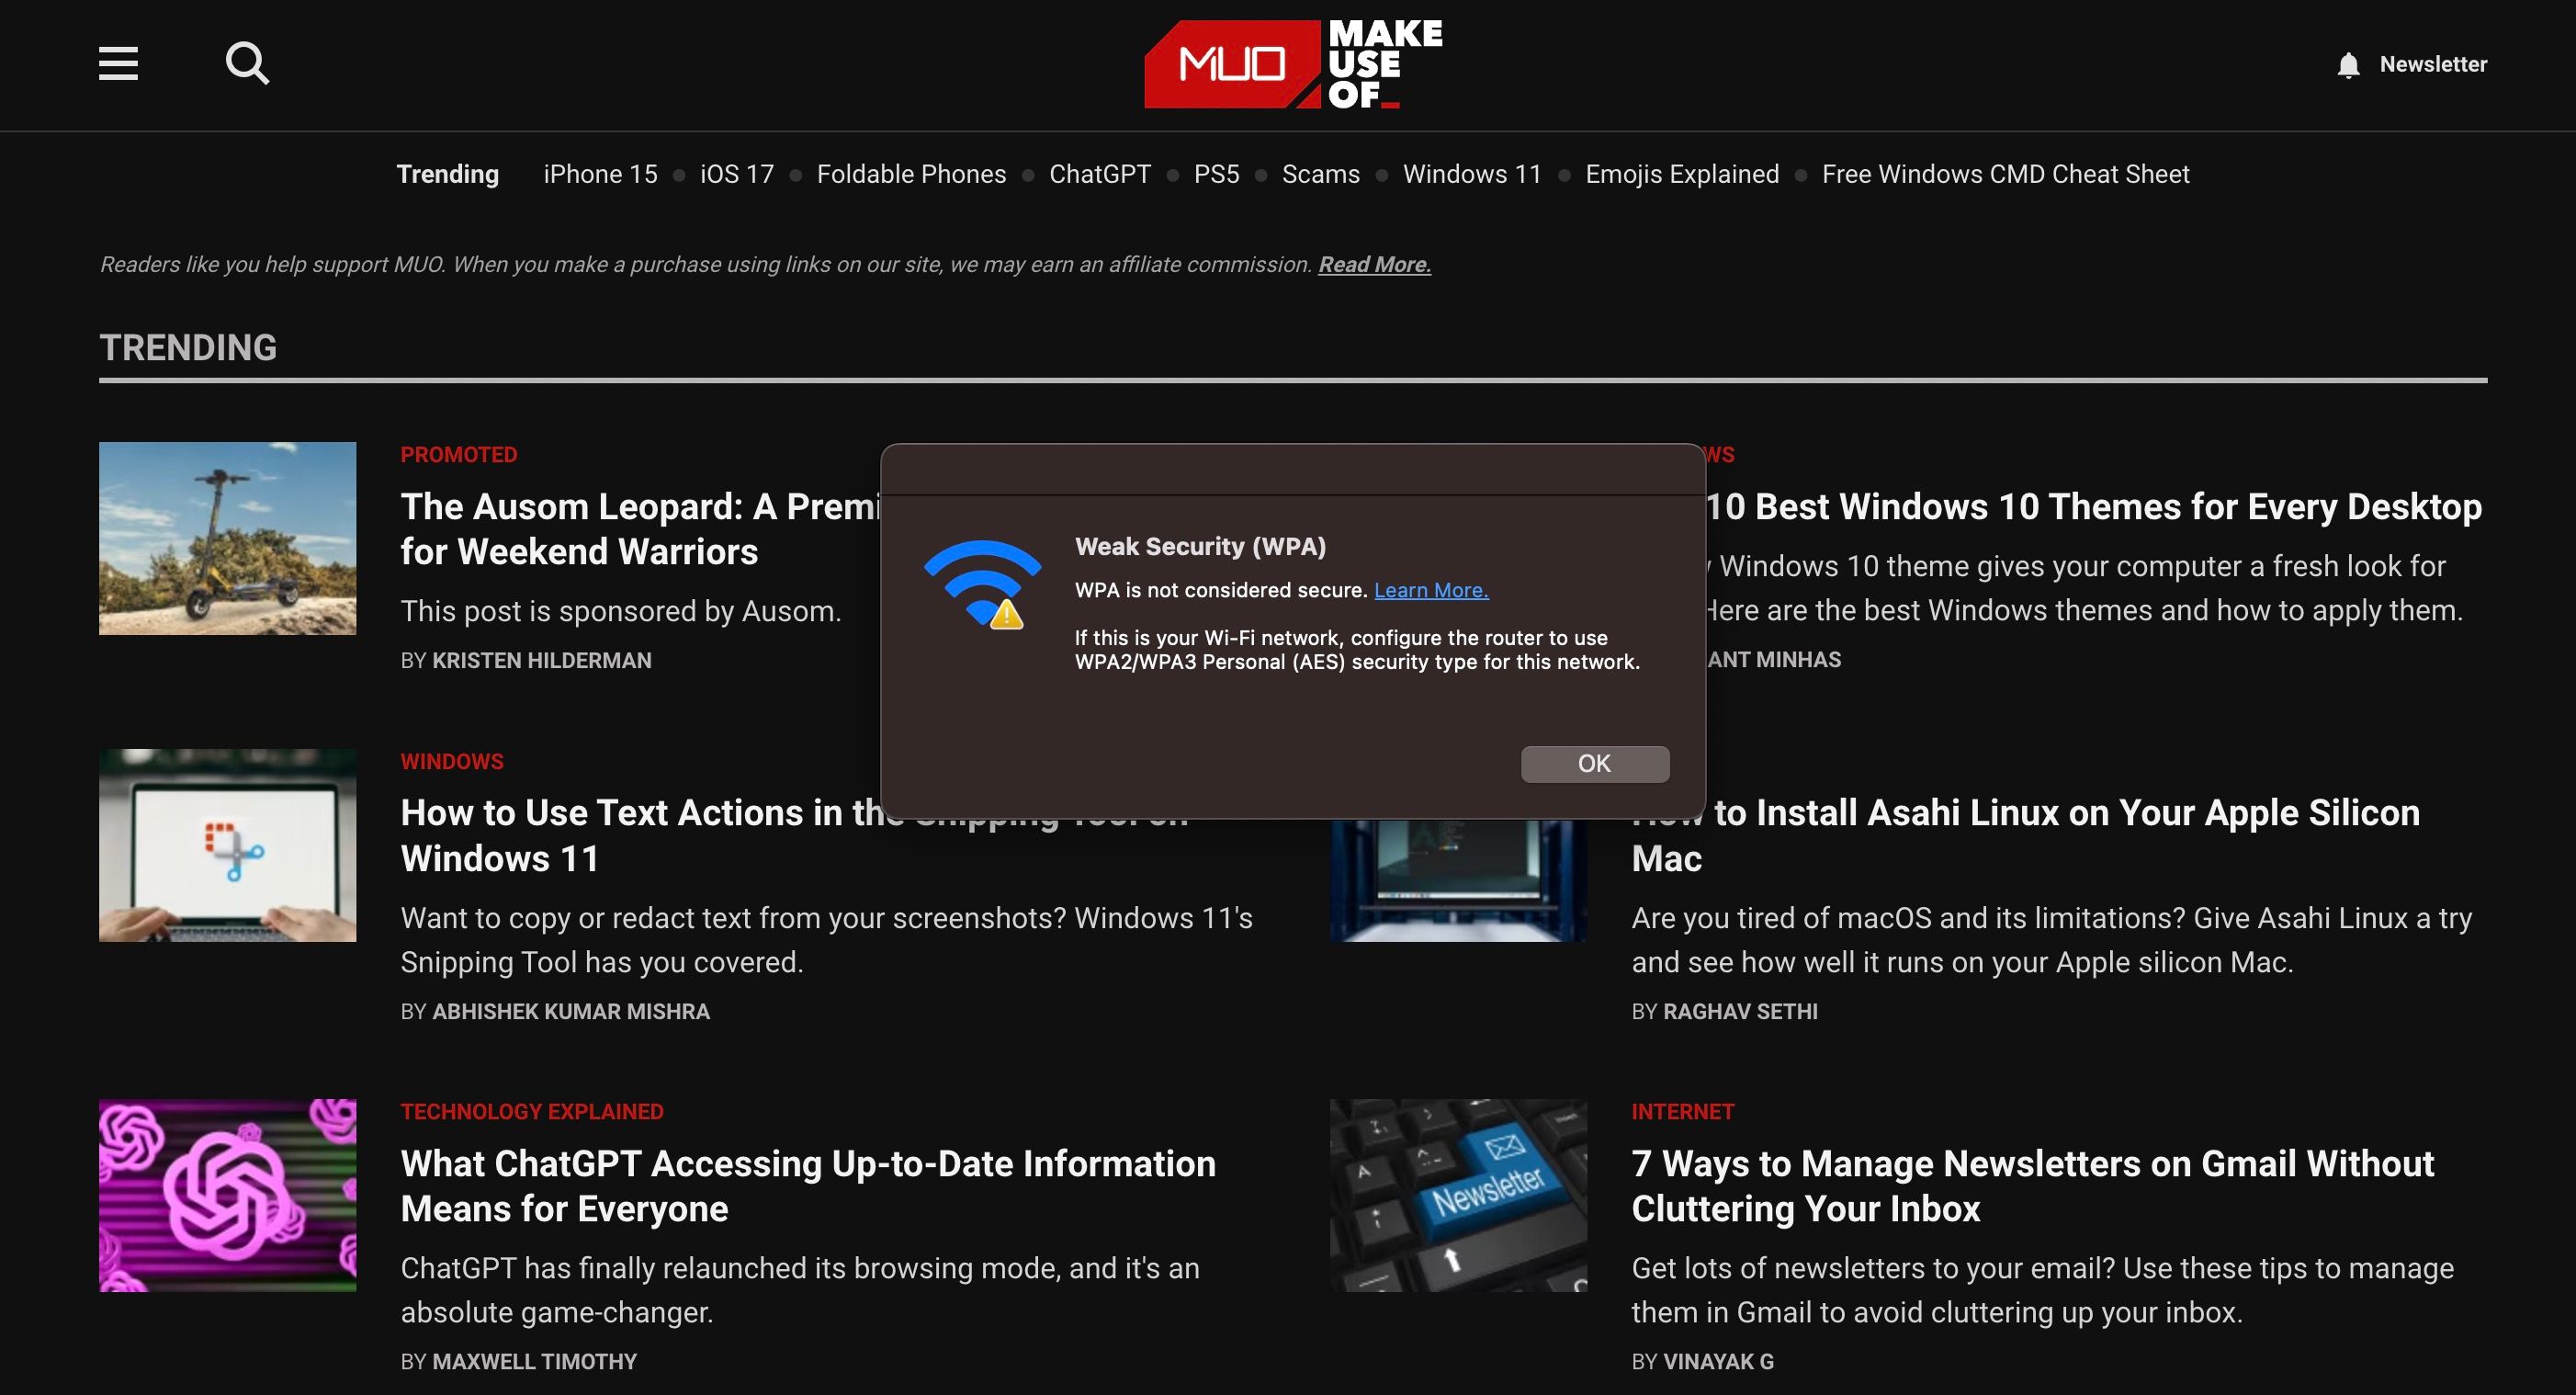Open the TECHNOLOGY EXPLAINED category
Image resolution: width=2576 pixels, height=1395 pixels.
tap(531, 1111)
